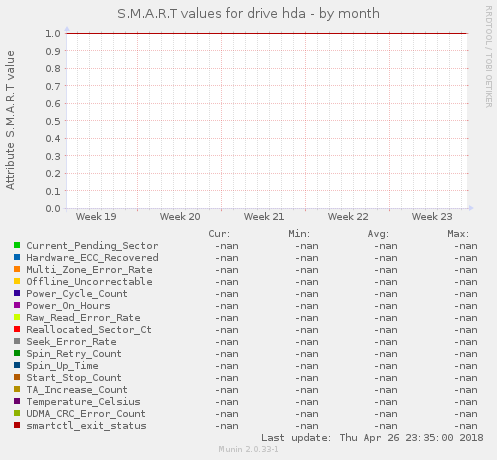Select the Hardware_ECC_Recovered legend label
The width and height of the screenshot is (497, 460).
(92, 258)
